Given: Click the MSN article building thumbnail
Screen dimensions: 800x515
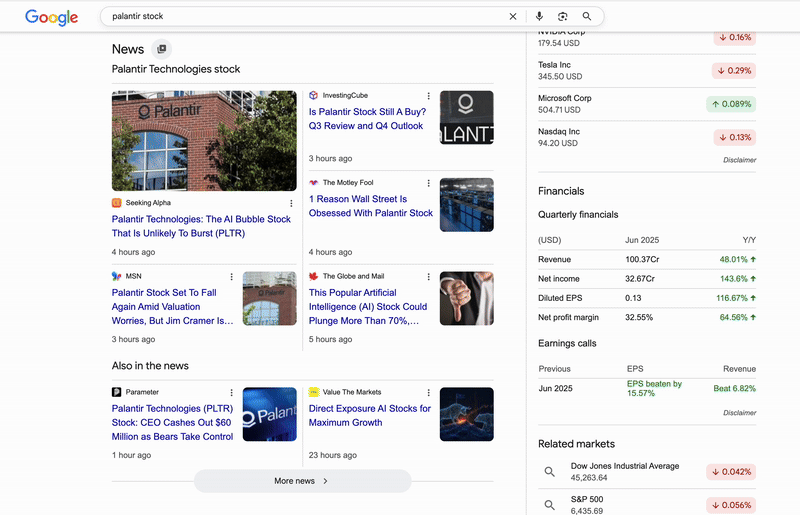Looking at the screenshot, I should click(269, 299).
